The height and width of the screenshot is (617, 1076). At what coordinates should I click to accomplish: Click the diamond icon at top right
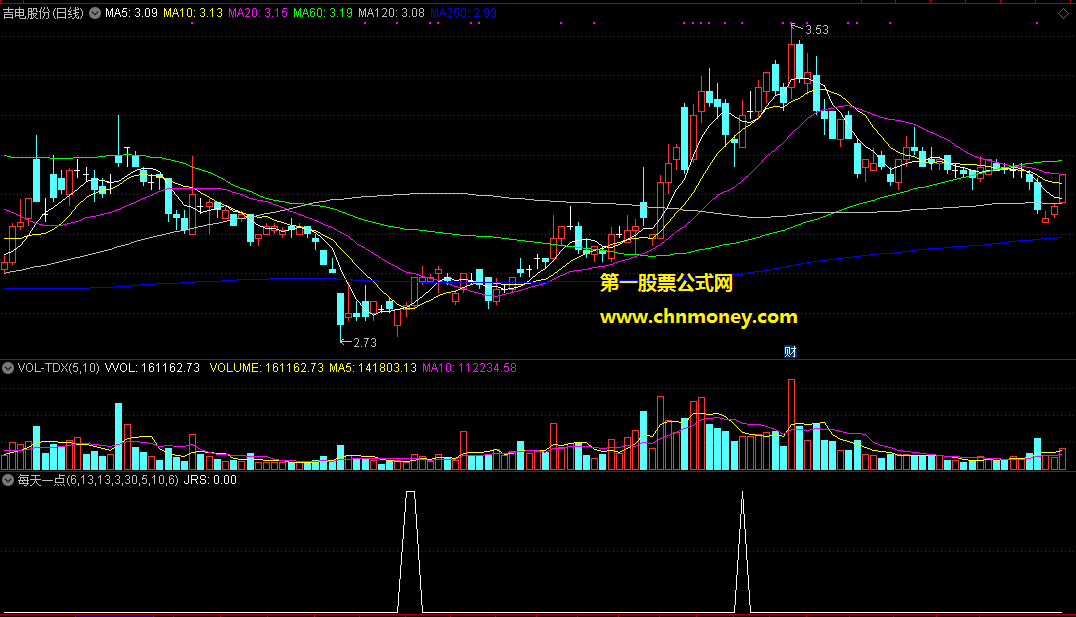pyautogui.click(x=1063, y=13)
